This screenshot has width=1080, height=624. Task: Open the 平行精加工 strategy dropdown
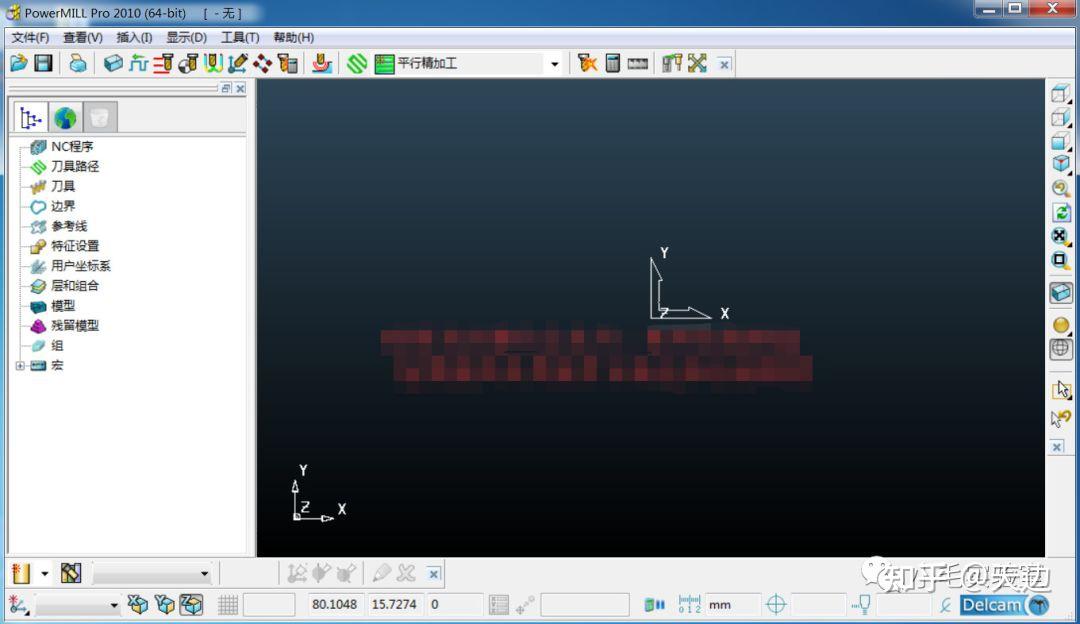[x=556, y=63]
